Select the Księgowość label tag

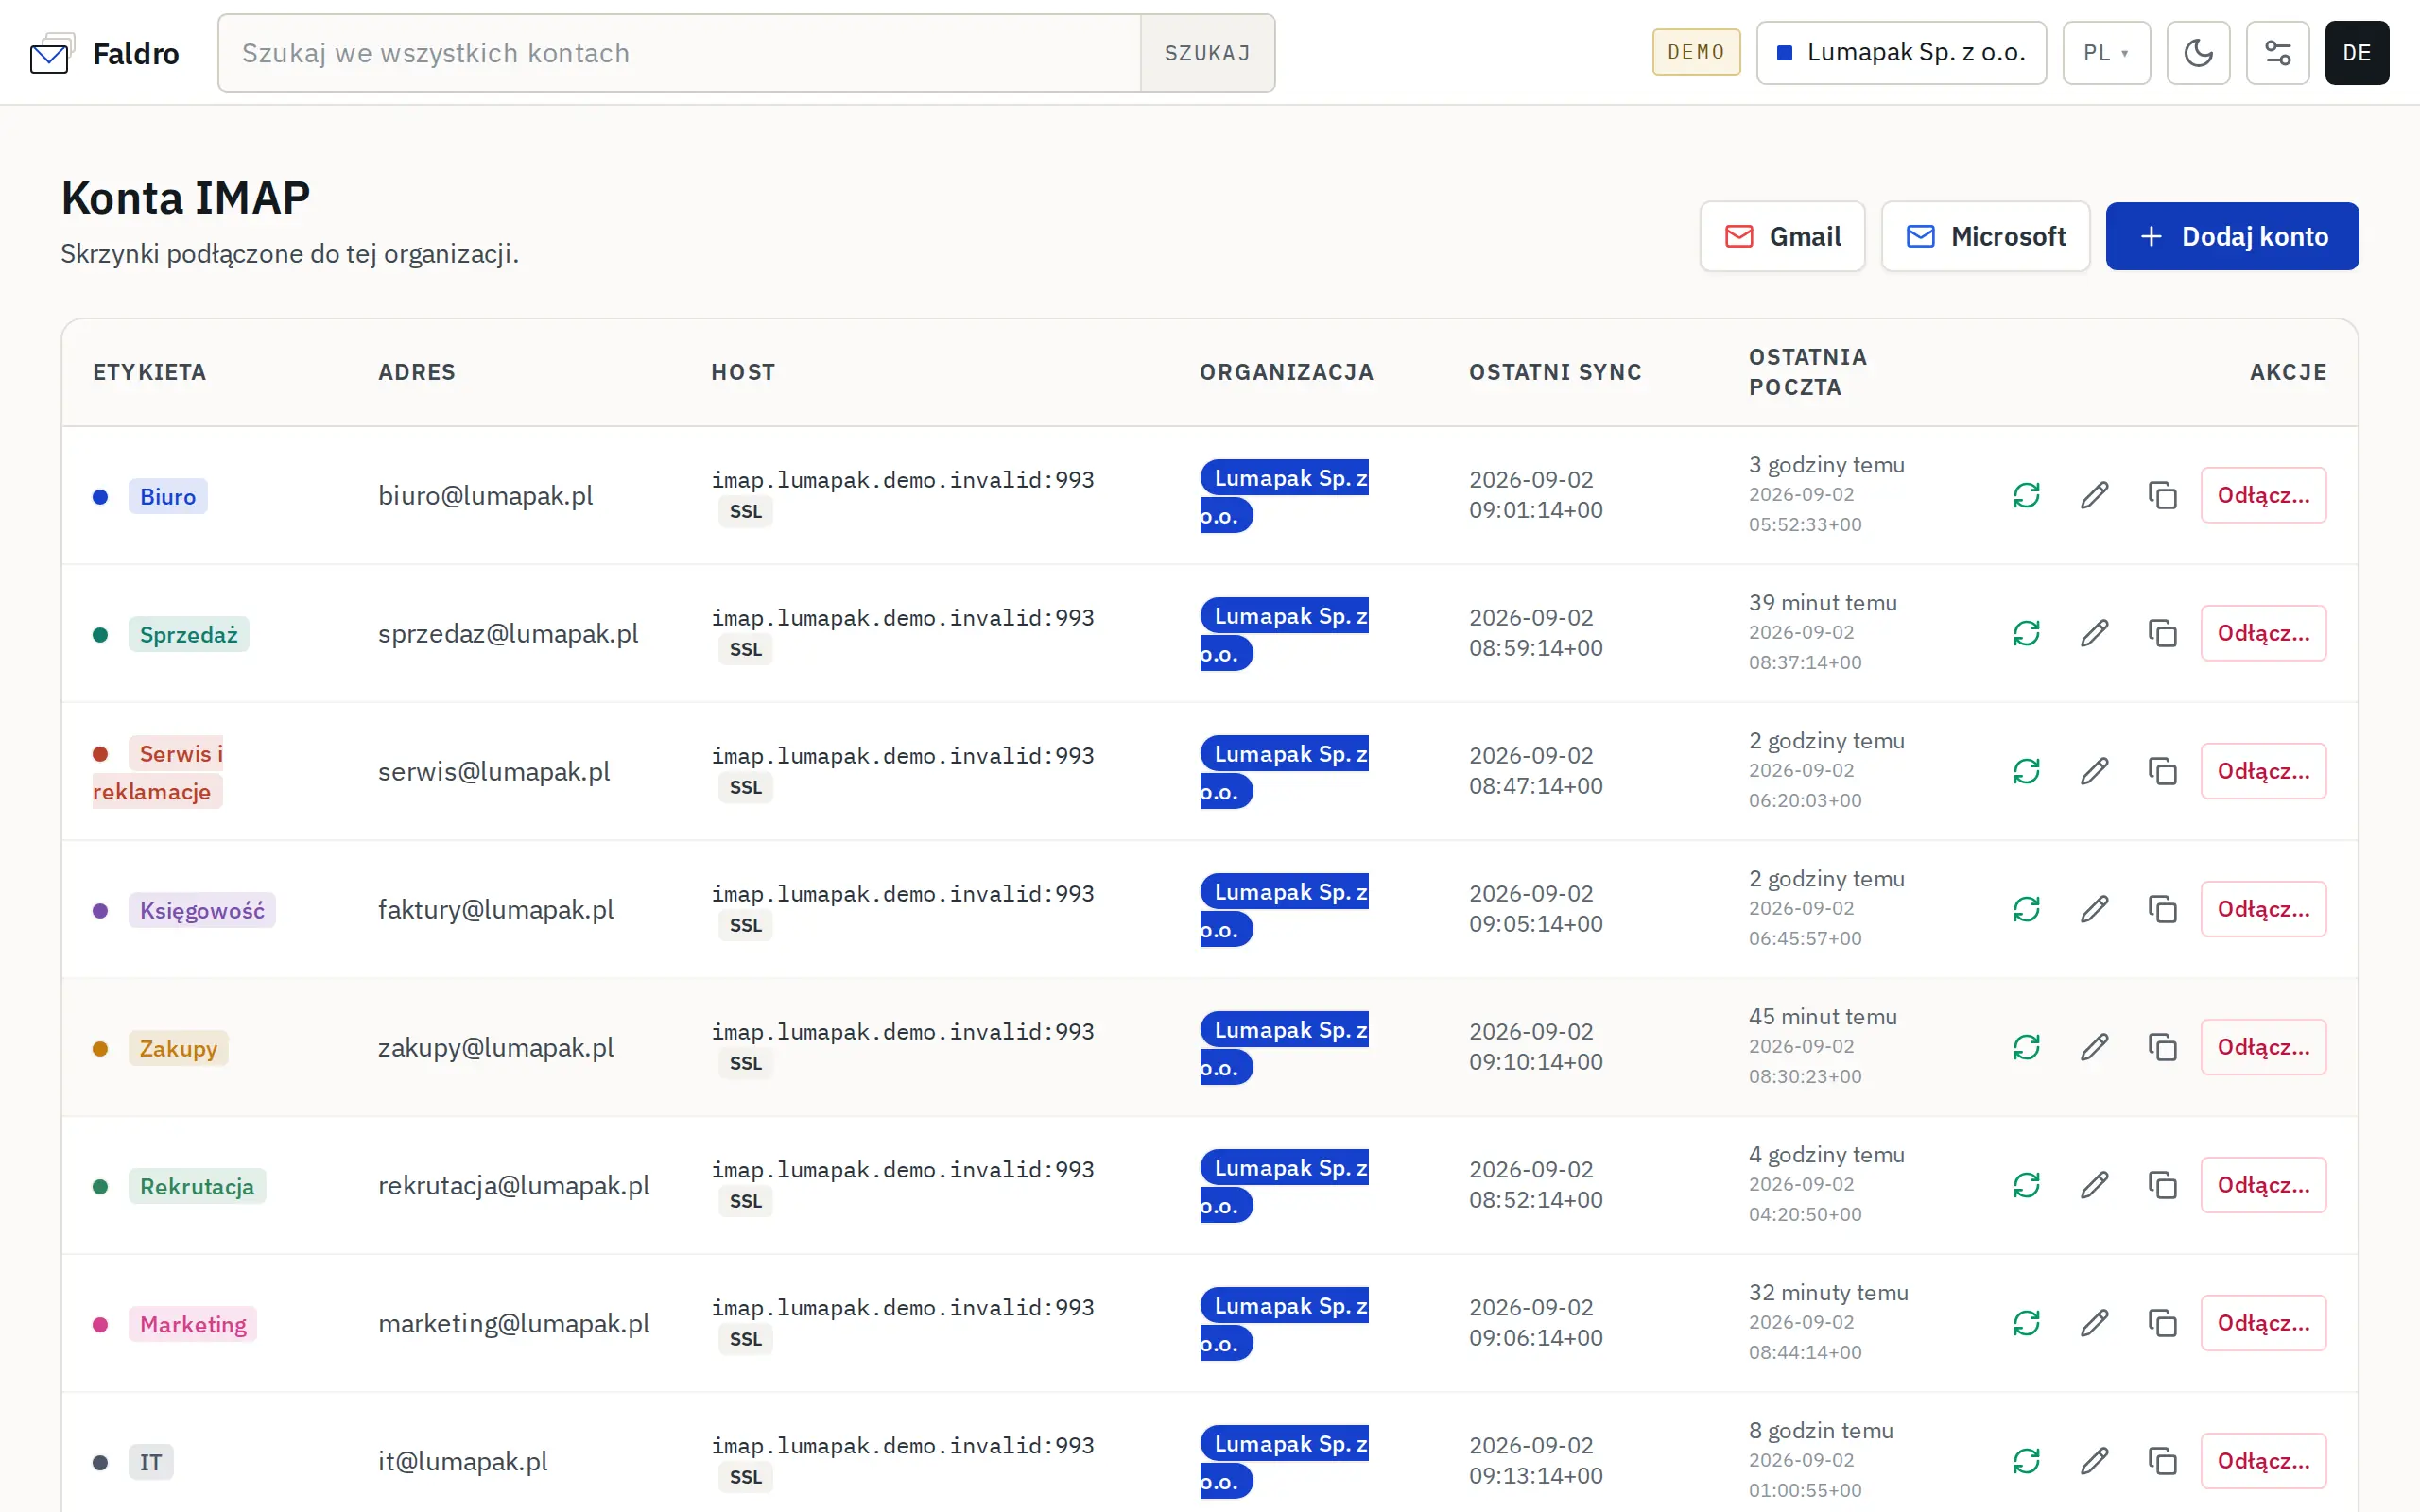[x=202, y=910]
